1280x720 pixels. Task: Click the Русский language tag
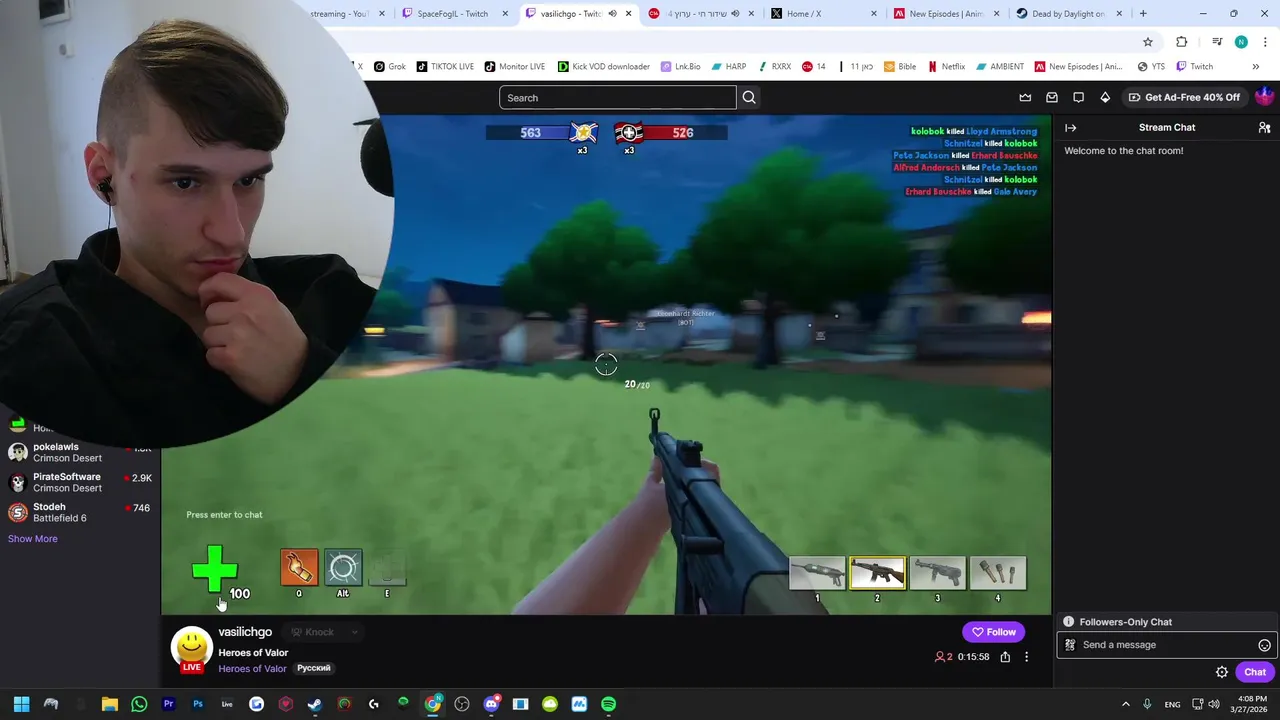click(314, 668)
